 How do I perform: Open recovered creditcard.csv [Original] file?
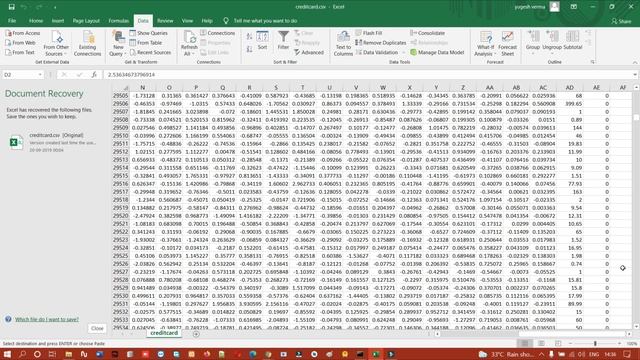pyautogui.click(x=53, y=142)
